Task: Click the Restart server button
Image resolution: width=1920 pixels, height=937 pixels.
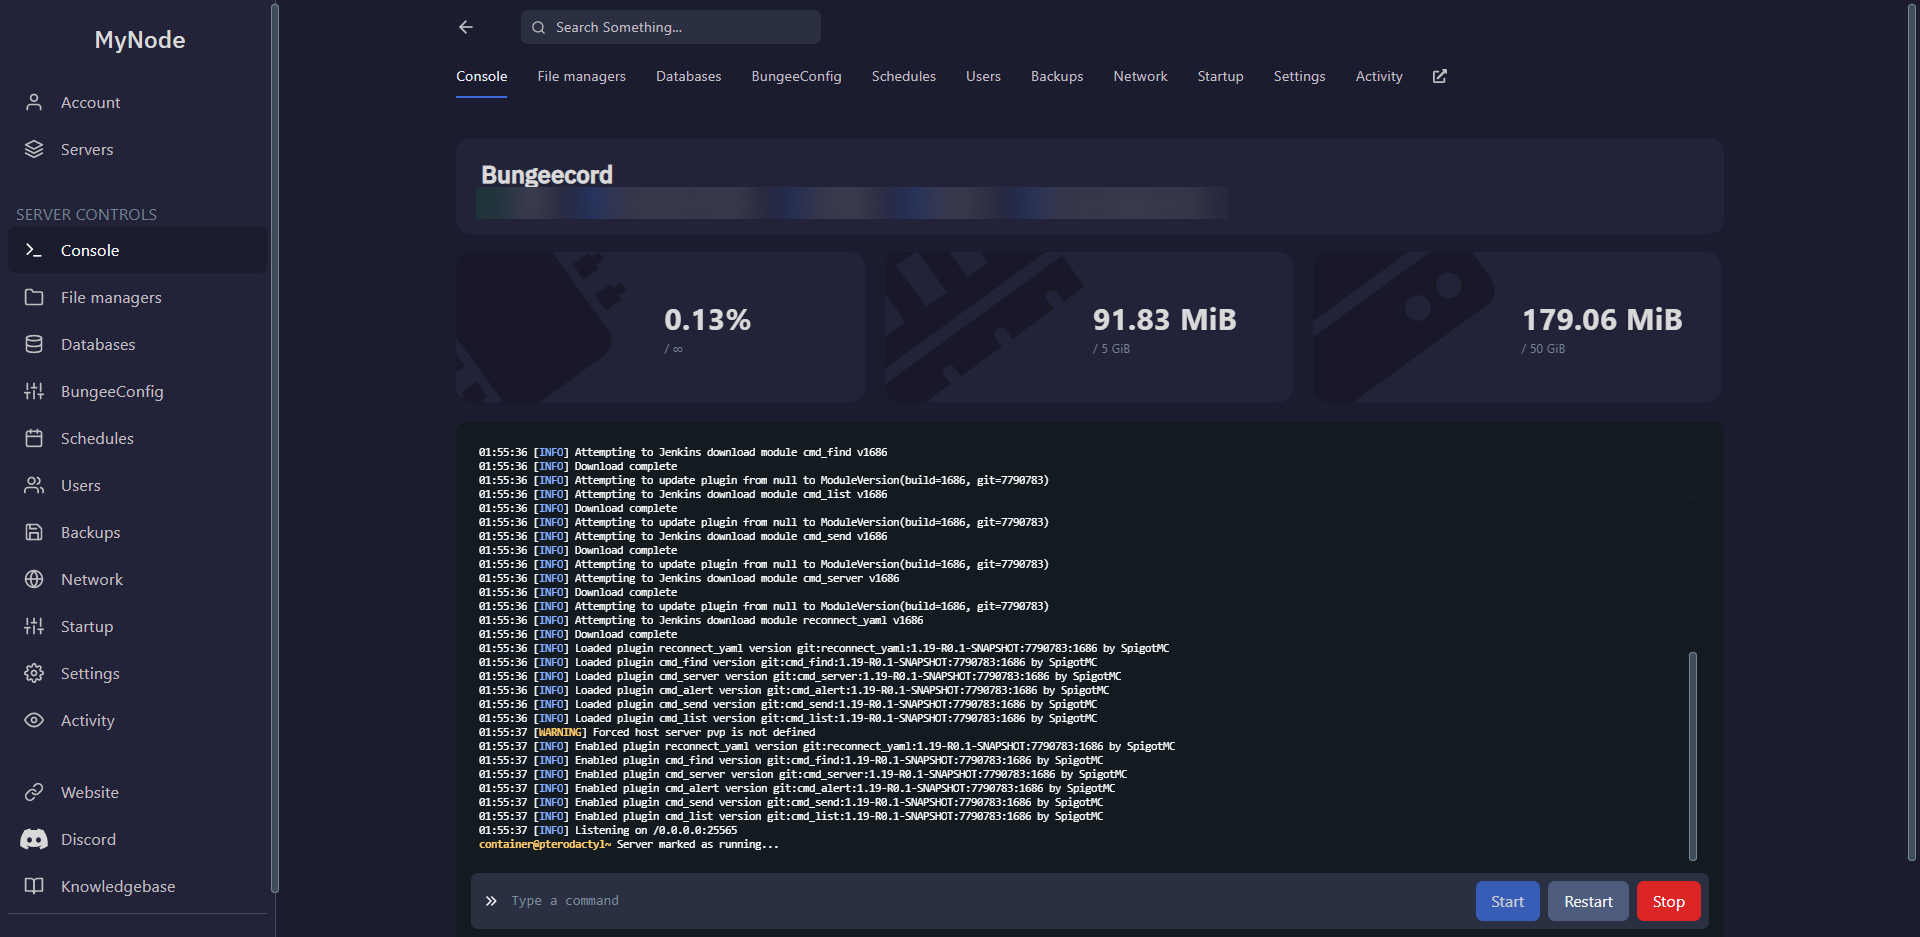Action: tap(1588, 901)
